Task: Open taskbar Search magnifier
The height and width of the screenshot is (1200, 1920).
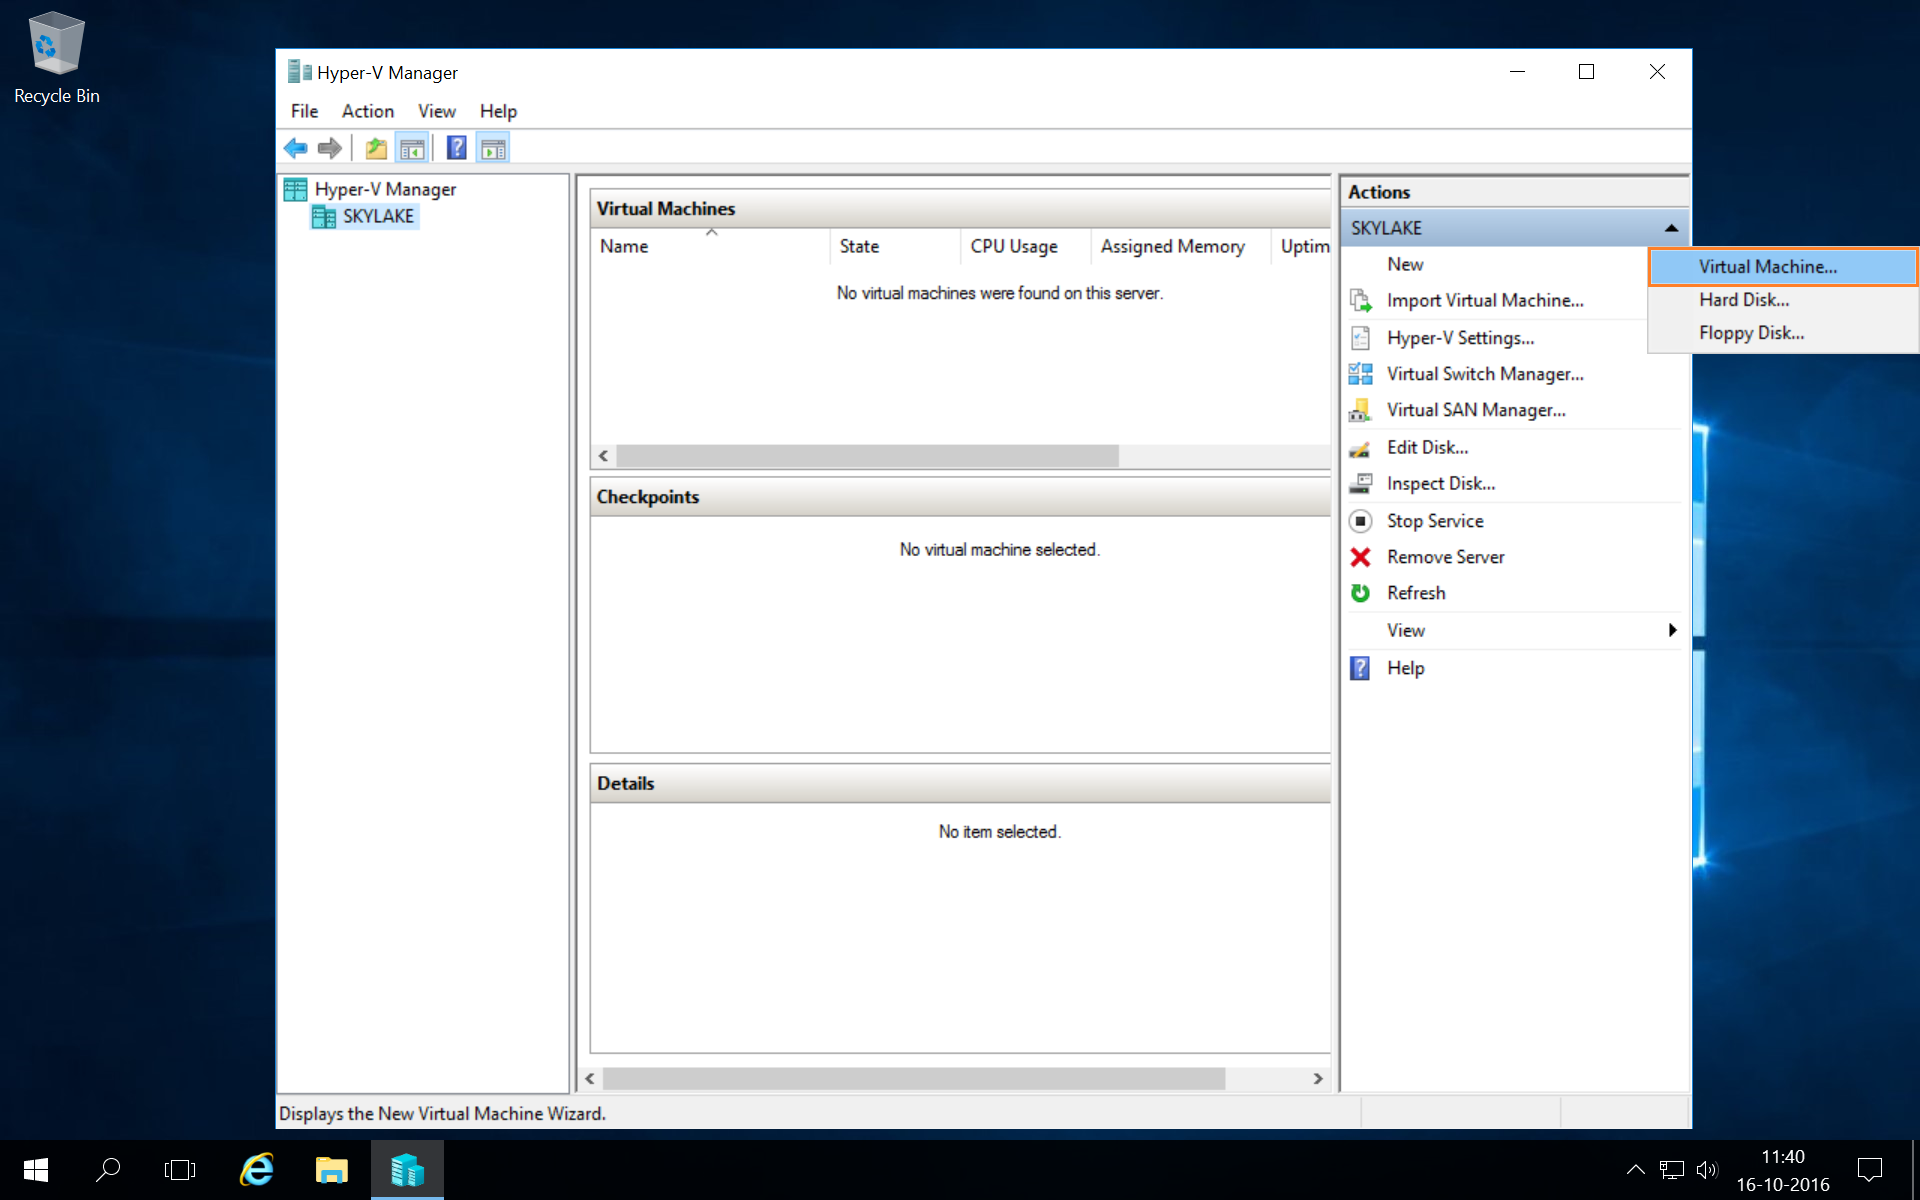Action: pyautogui.click(x=108, y=1170)
